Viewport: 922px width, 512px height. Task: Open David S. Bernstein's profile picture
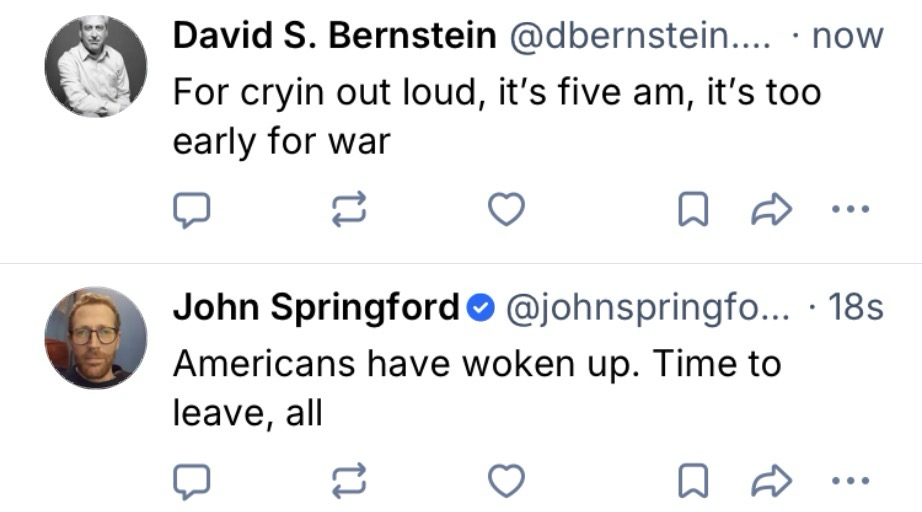pos(96,67)
